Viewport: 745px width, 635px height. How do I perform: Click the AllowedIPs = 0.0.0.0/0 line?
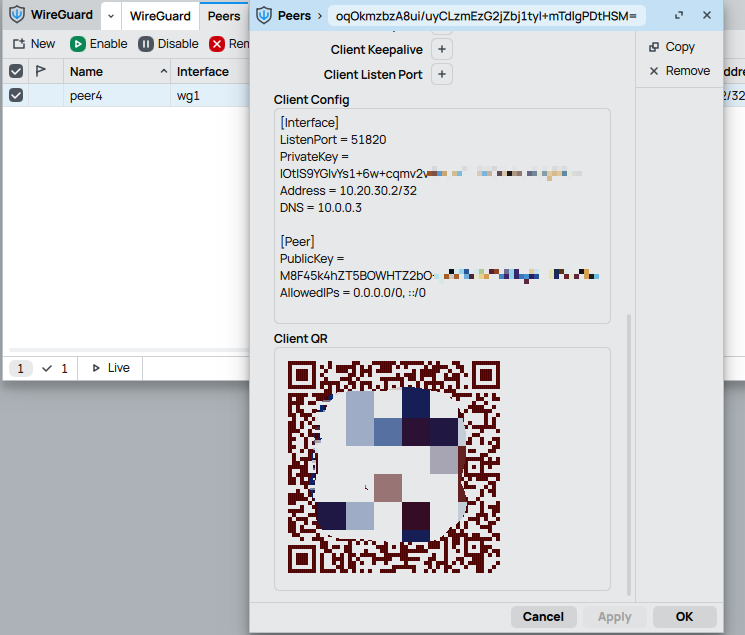pos(353,293)
